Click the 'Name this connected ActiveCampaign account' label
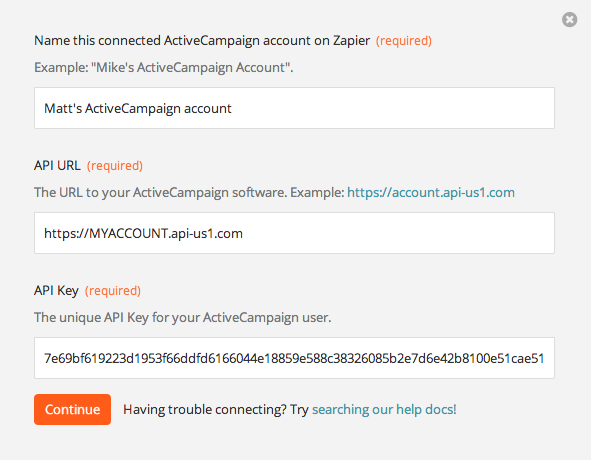The width and height of the screenshot is (591, 460). (x=202, y=41)
